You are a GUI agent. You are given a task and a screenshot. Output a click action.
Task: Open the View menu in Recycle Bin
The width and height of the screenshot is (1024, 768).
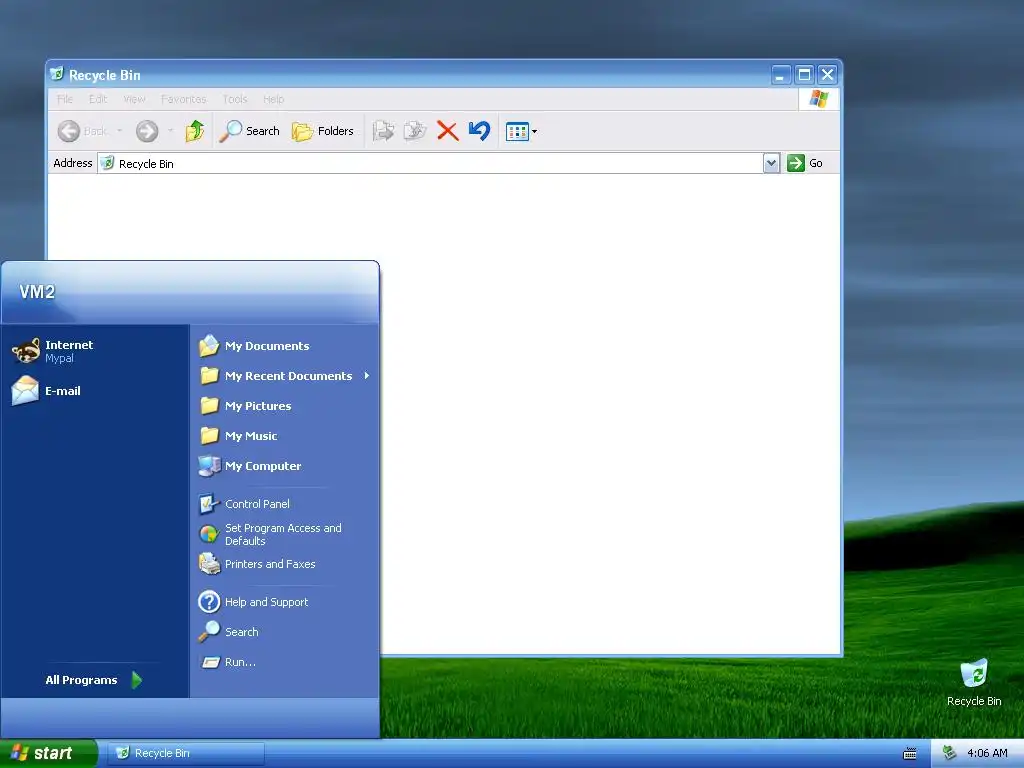pos(134,99)
